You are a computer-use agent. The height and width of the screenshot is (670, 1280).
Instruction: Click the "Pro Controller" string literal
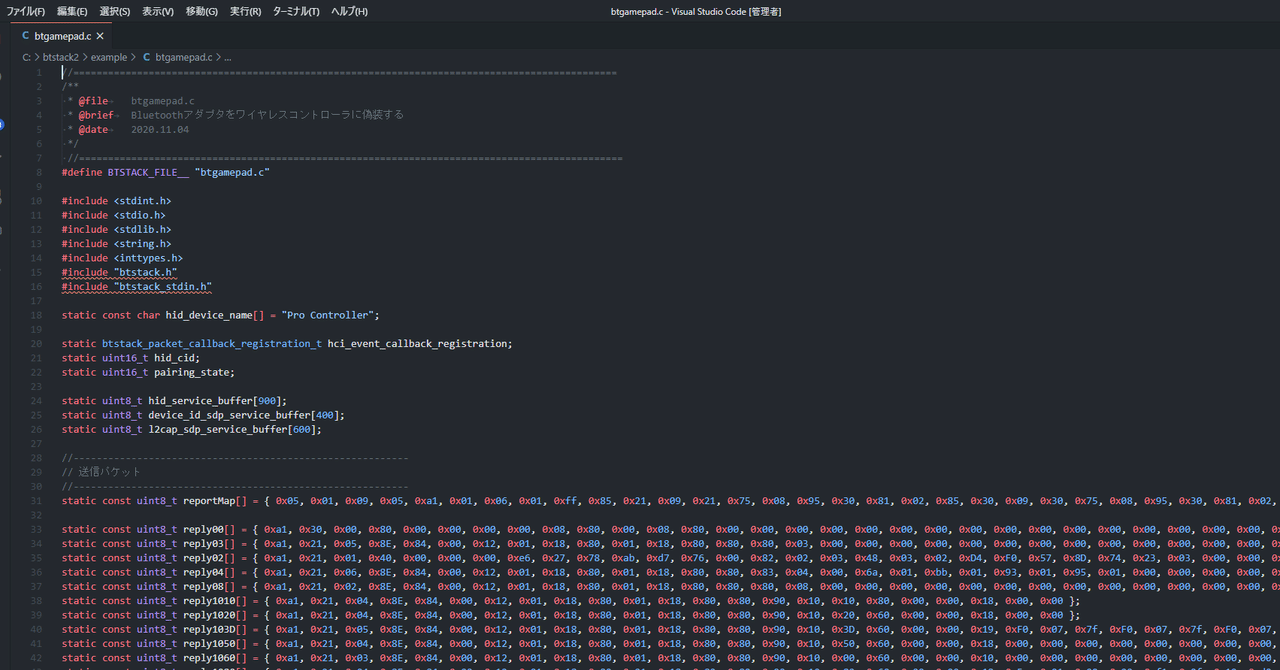(328, 315)
